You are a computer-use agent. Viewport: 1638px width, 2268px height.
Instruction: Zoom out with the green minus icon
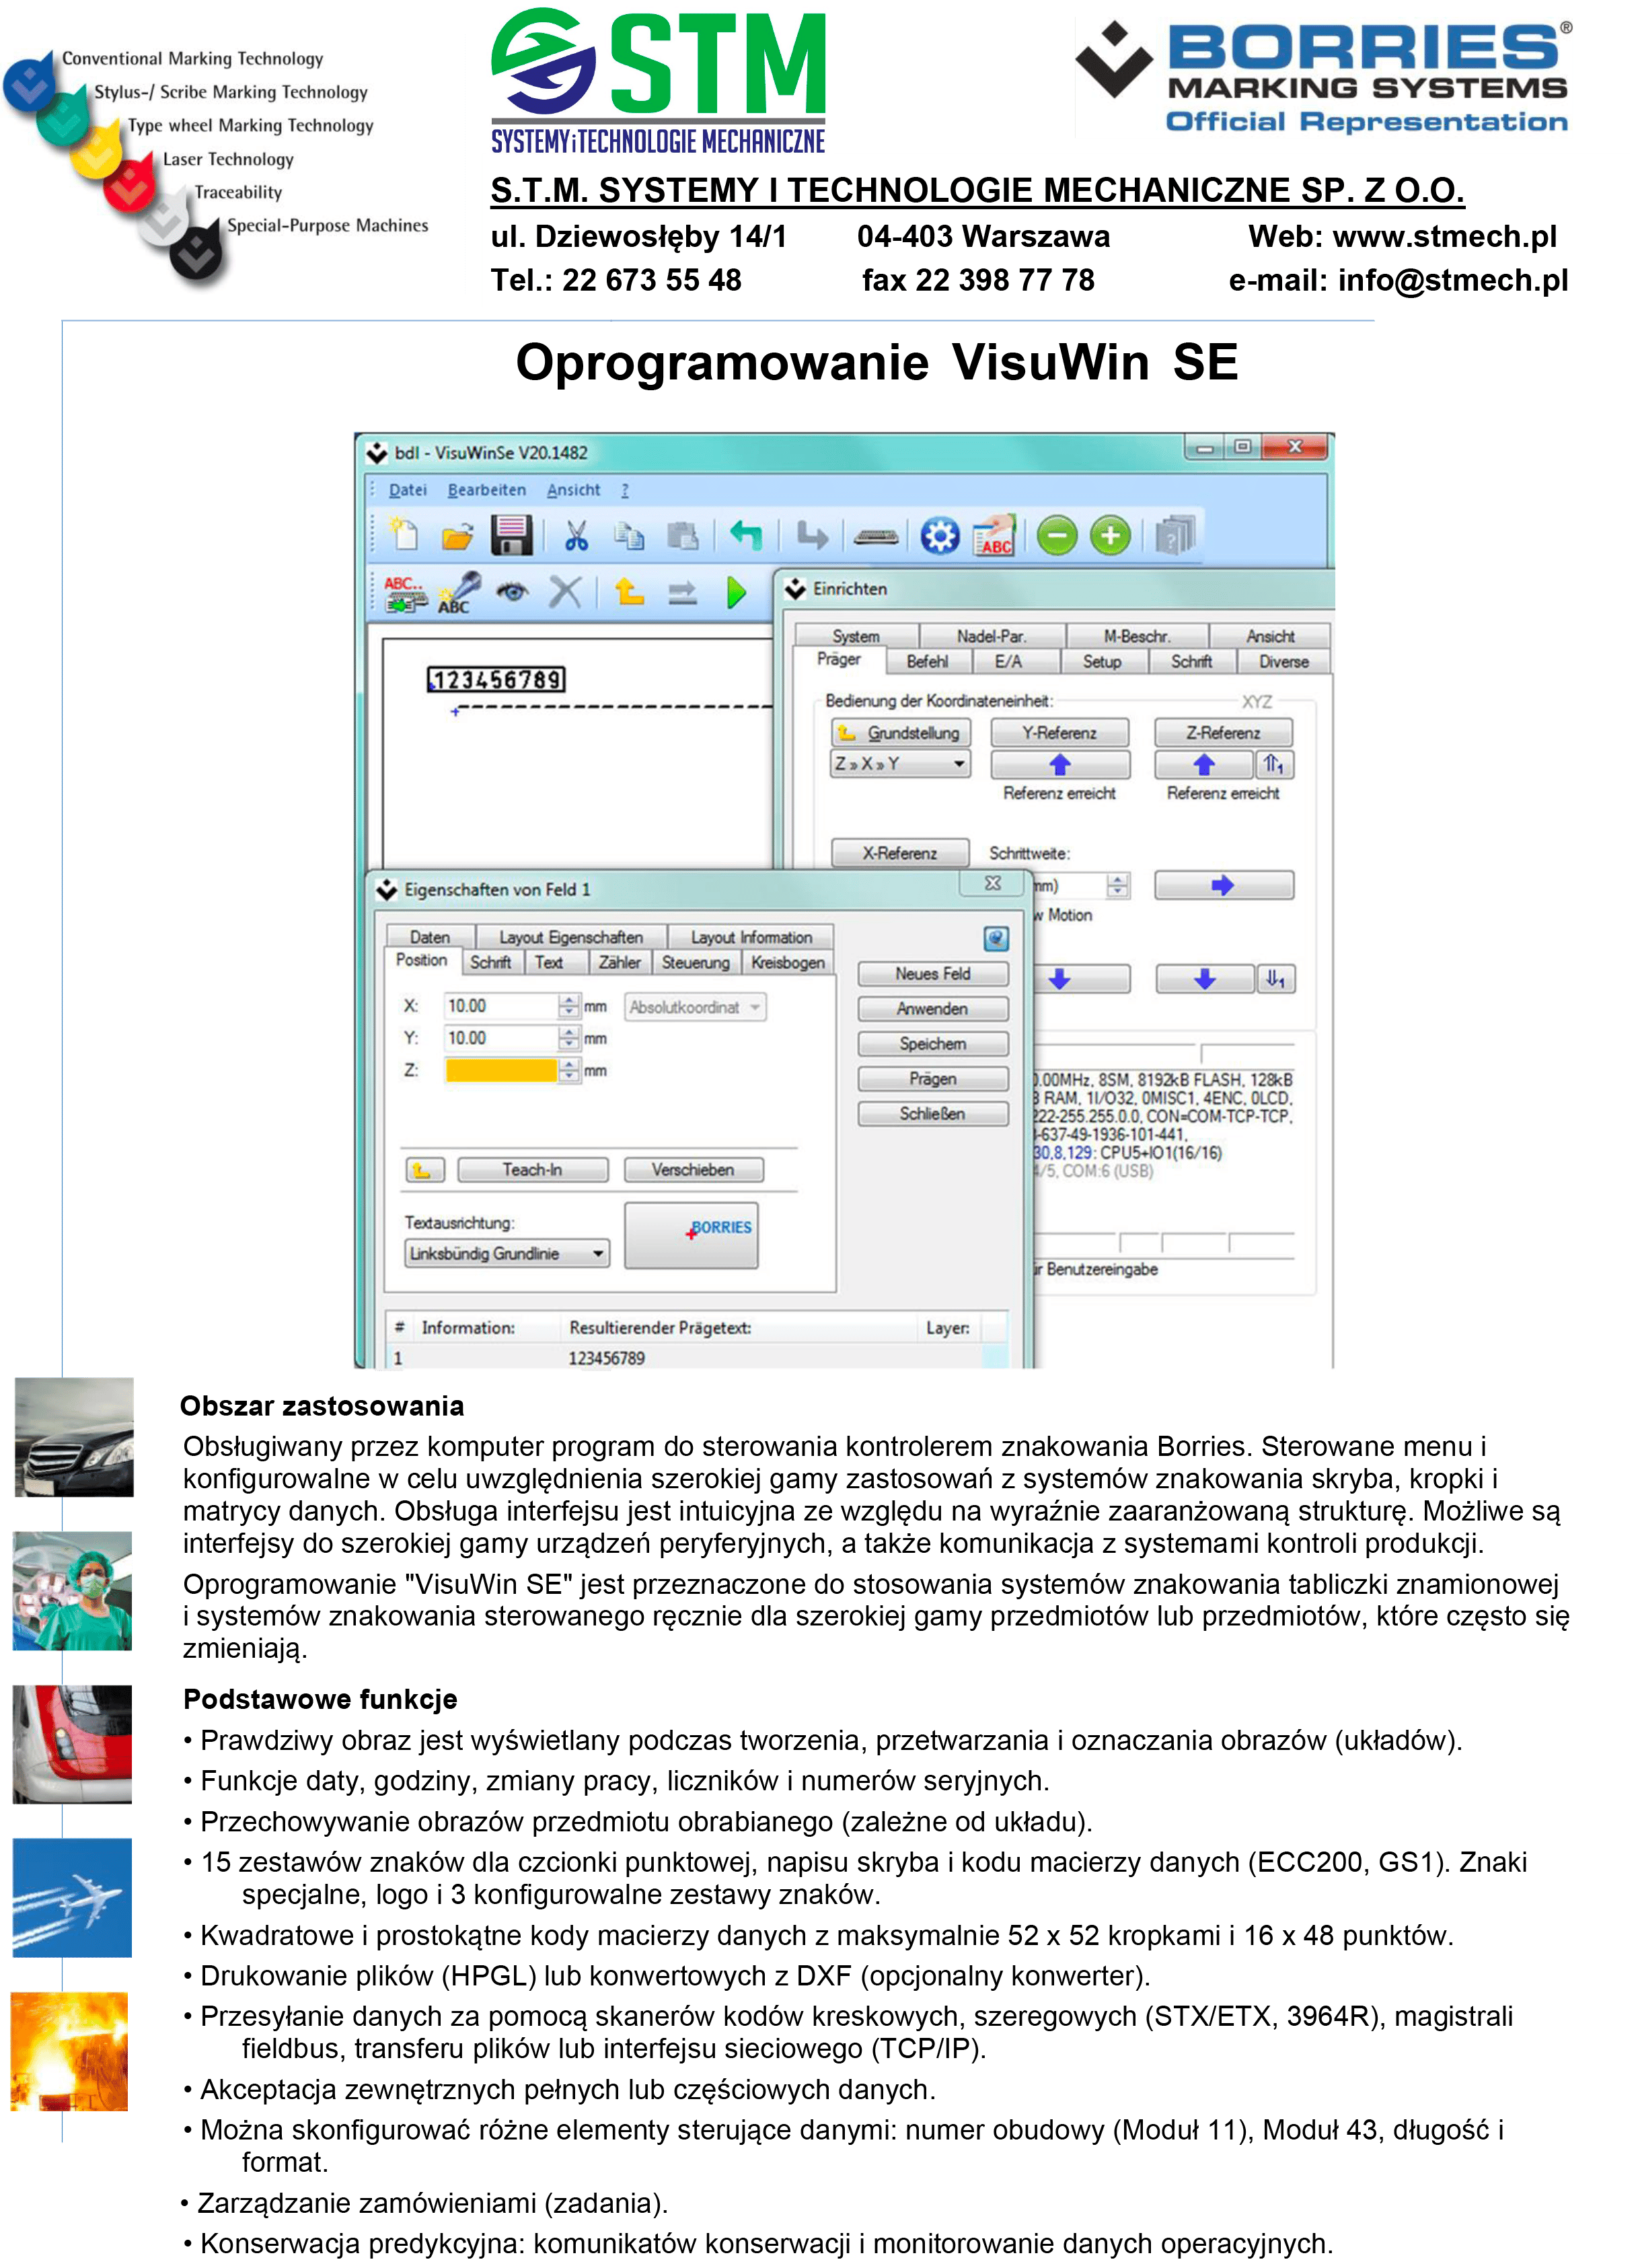(1056, 536)
